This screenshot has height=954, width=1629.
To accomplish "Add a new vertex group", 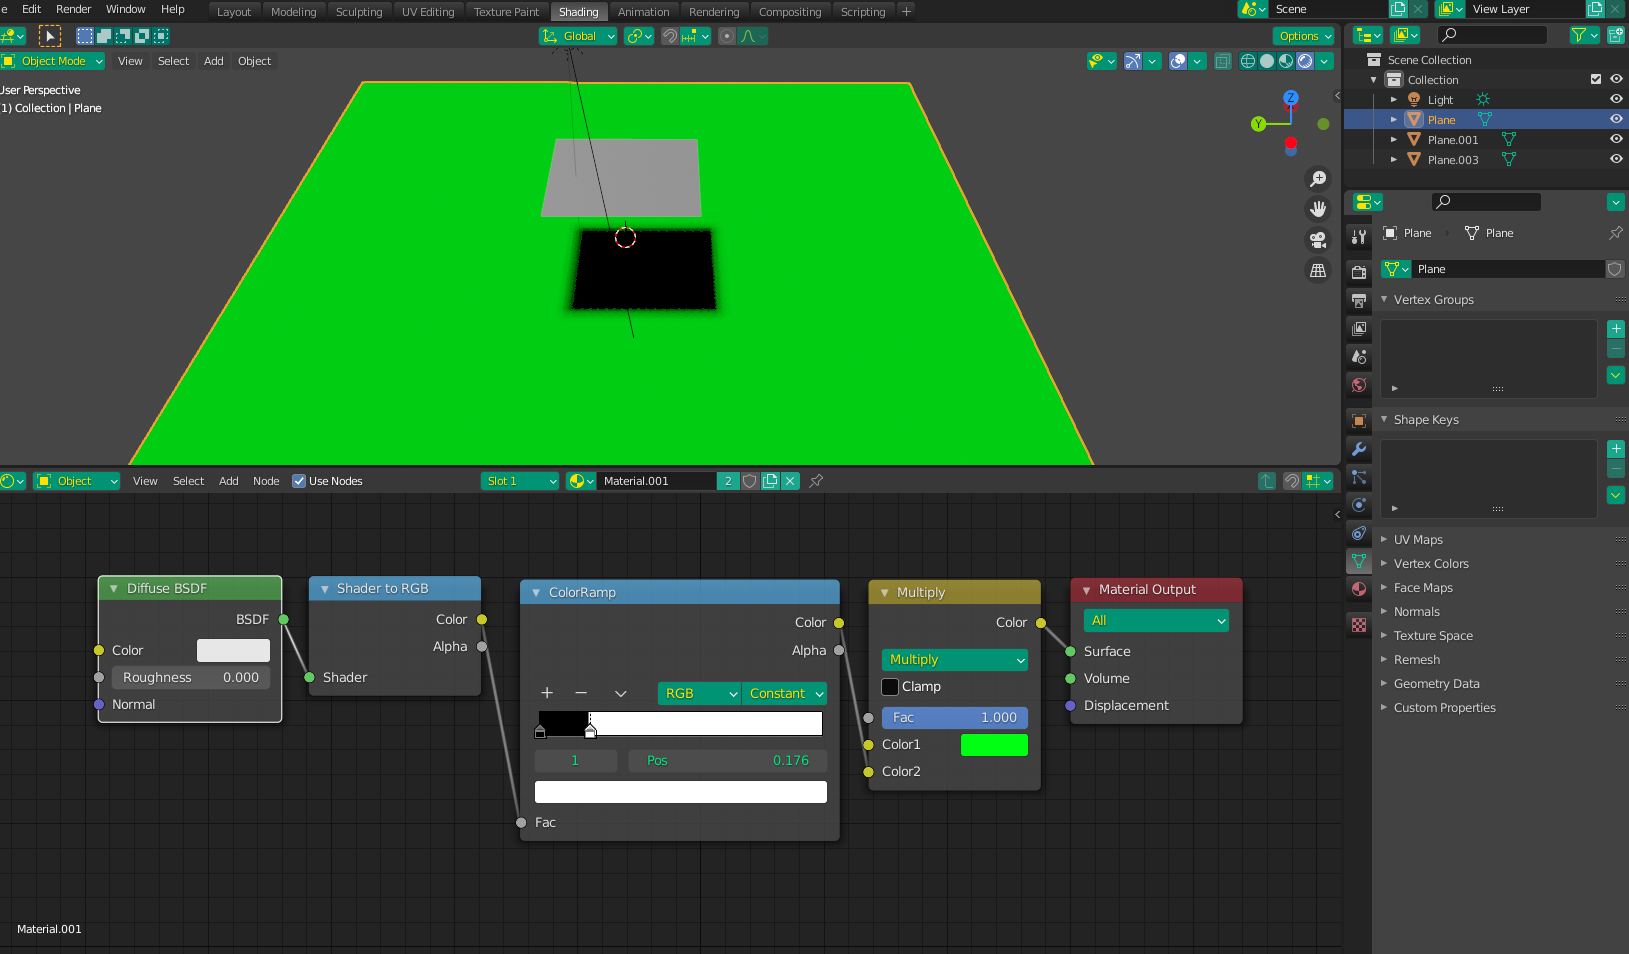I will 1616,329.
